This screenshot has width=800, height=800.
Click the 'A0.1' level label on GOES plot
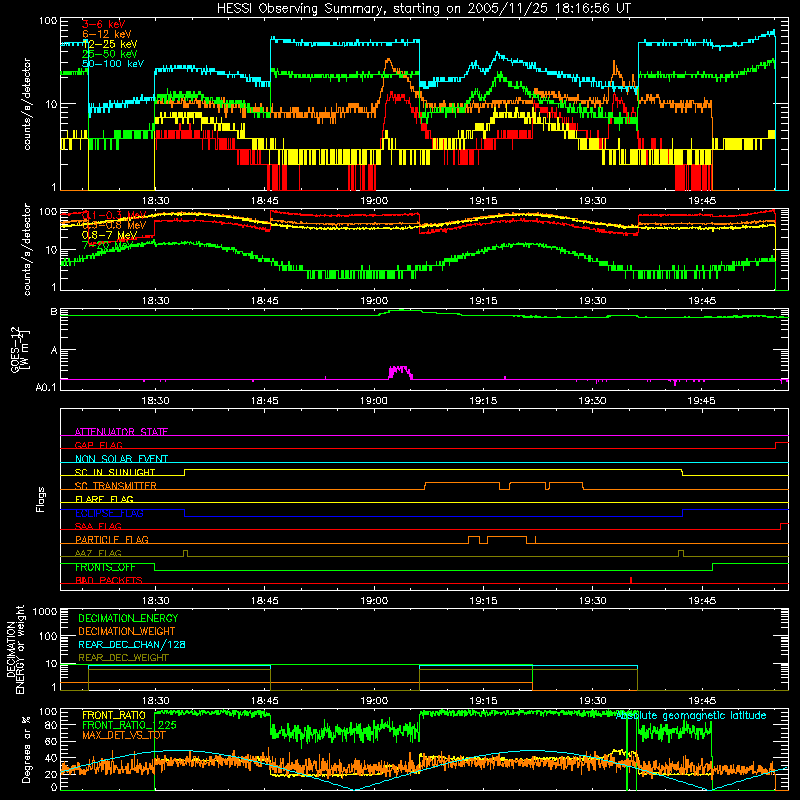[x=46, y=387]
